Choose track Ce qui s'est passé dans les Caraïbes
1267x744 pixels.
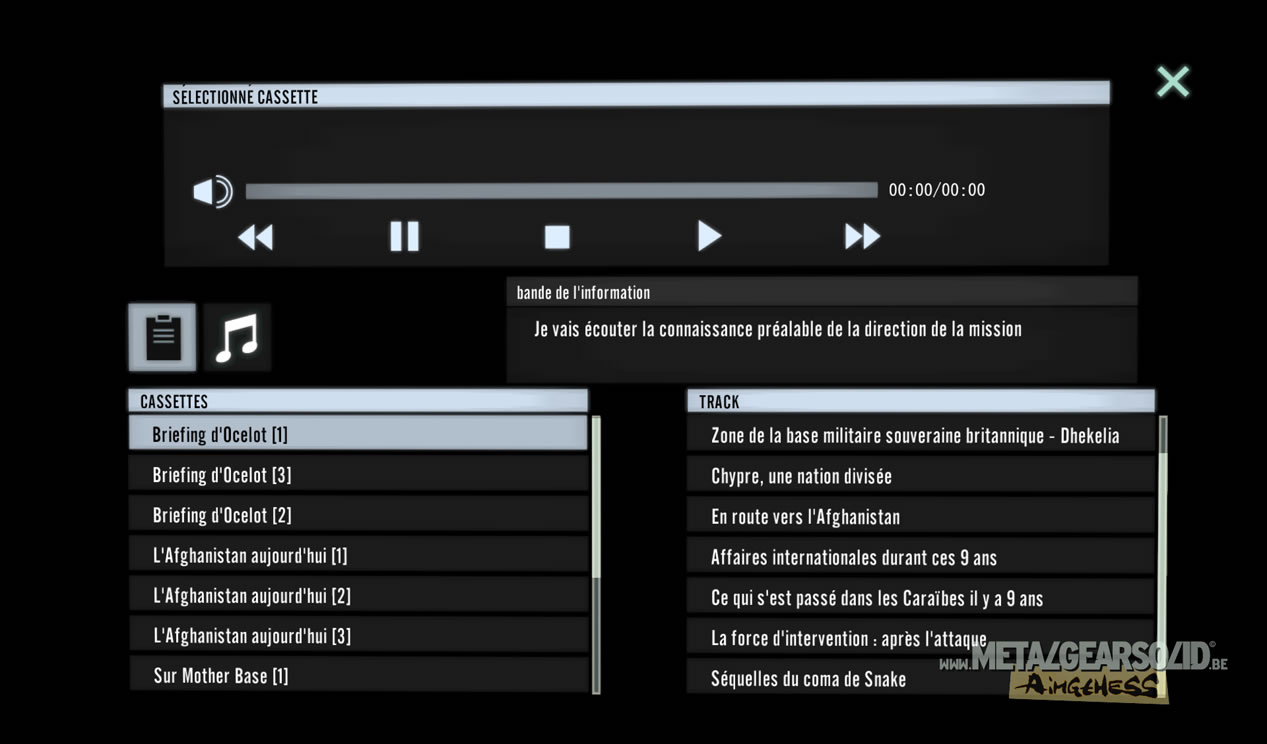(x=921, y=598)
